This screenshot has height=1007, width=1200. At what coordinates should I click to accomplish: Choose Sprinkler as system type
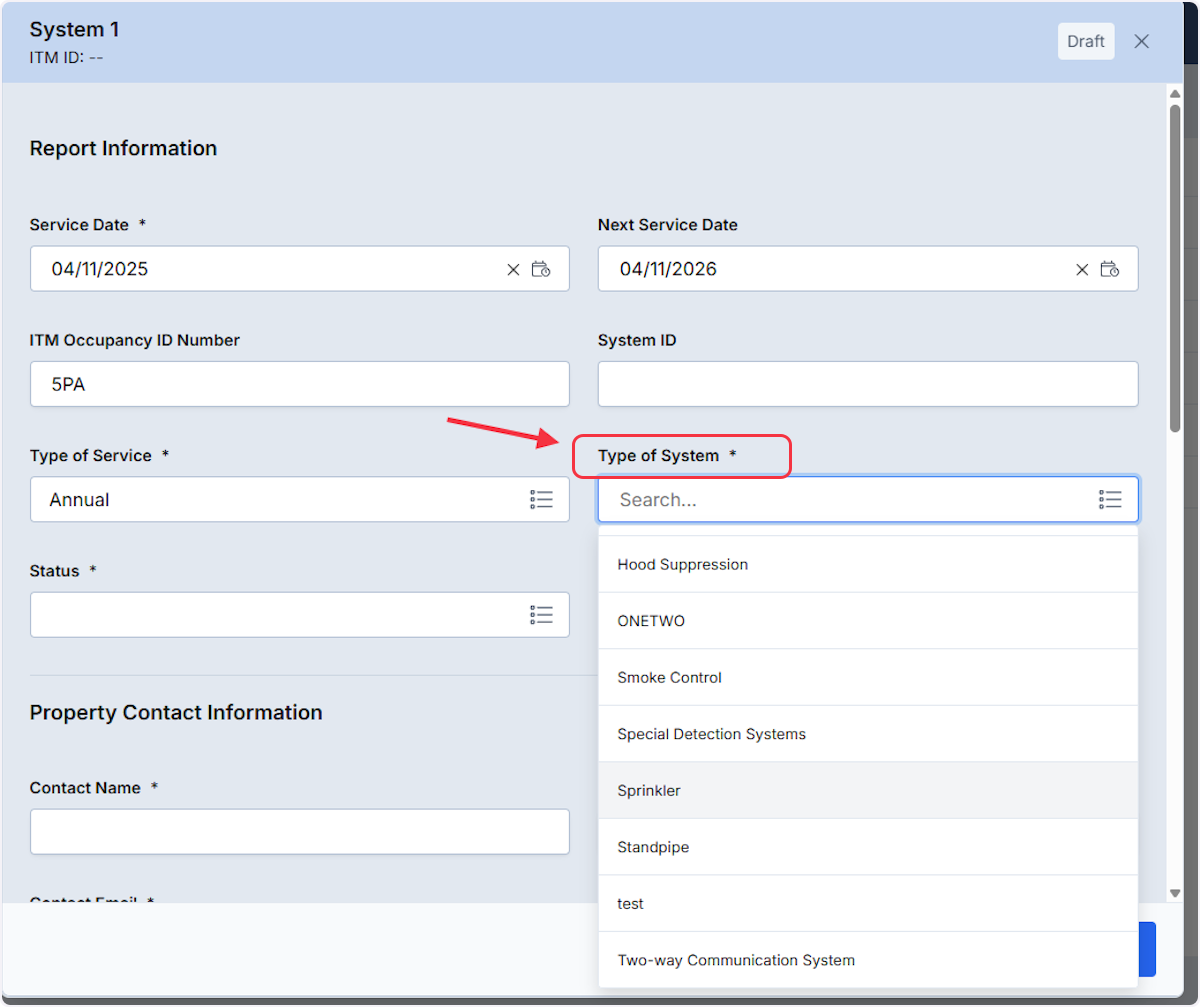(868, 790)
